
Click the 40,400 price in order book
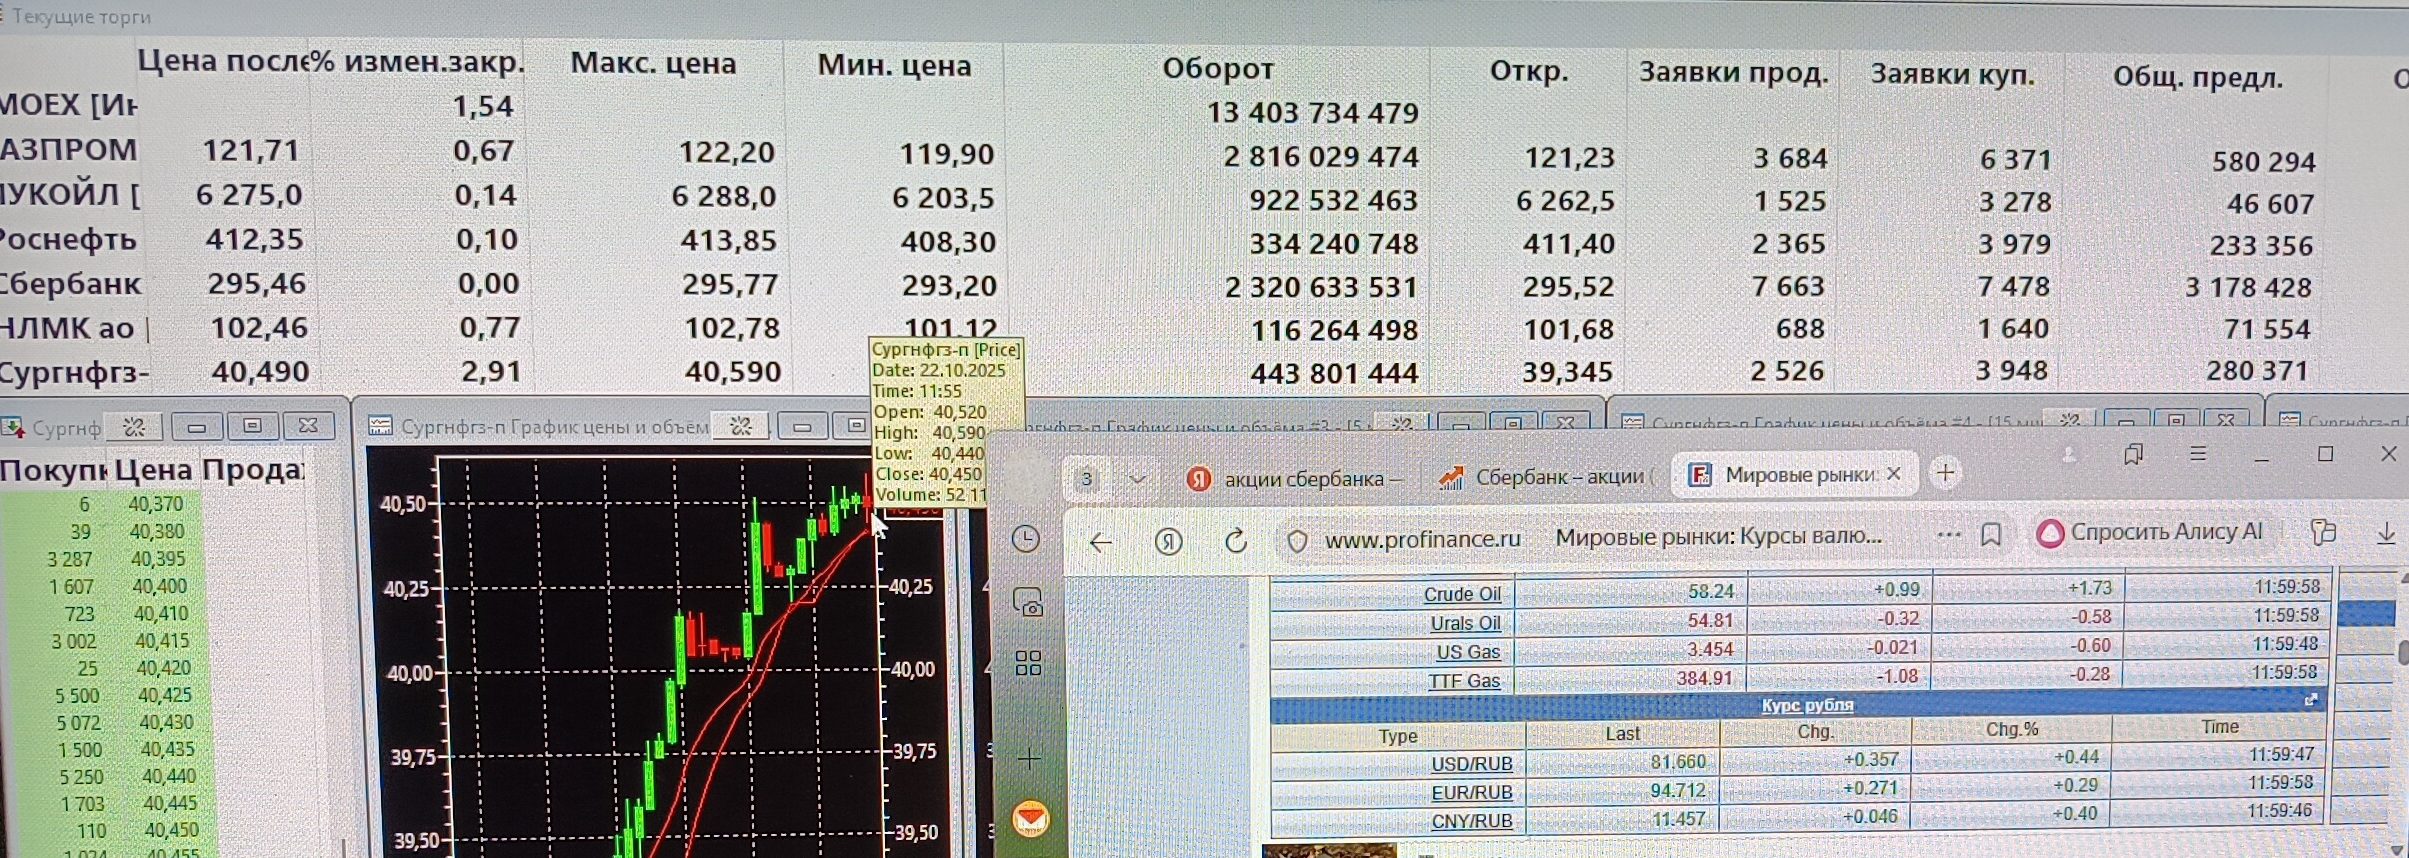click(x=159, y=587)
